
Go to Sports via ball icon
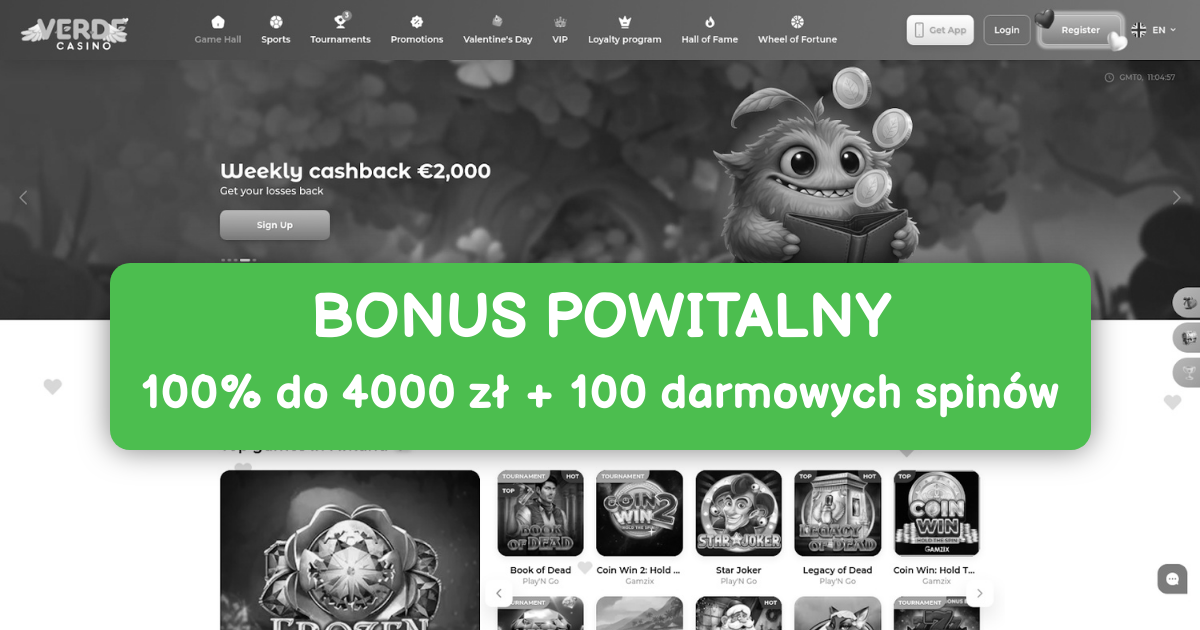coord(276,22)
